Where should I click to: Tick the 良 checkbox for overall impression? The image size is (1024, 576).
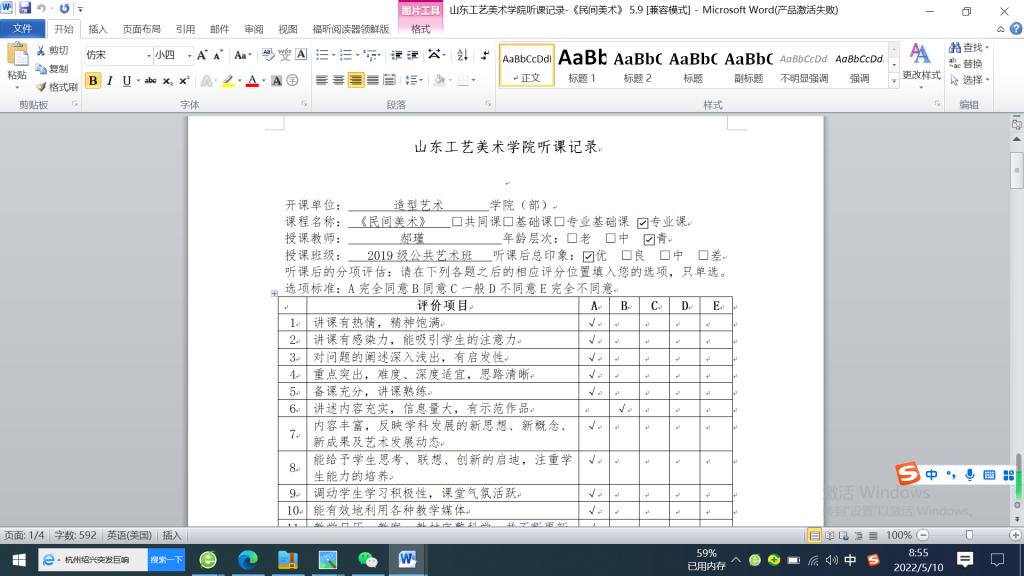pos(627,256)
